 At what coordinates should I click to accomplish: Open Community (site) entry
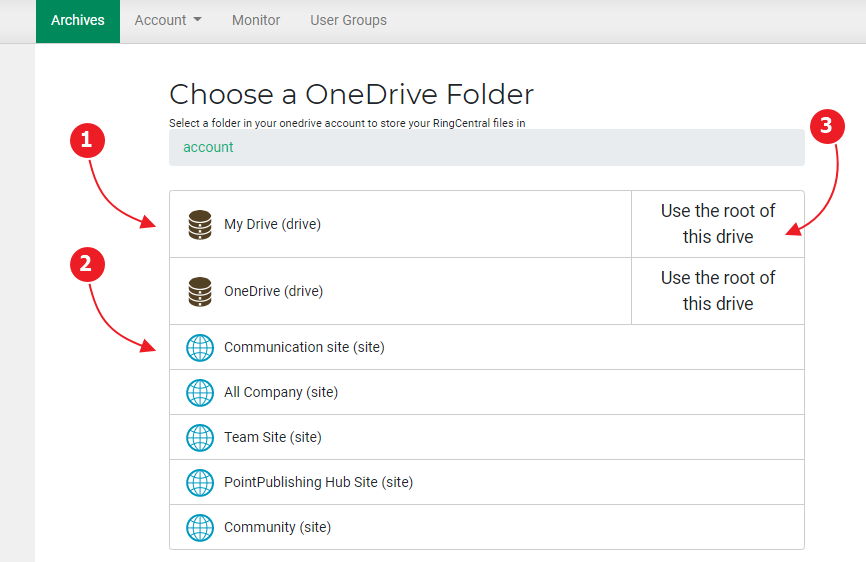(487, 527)
